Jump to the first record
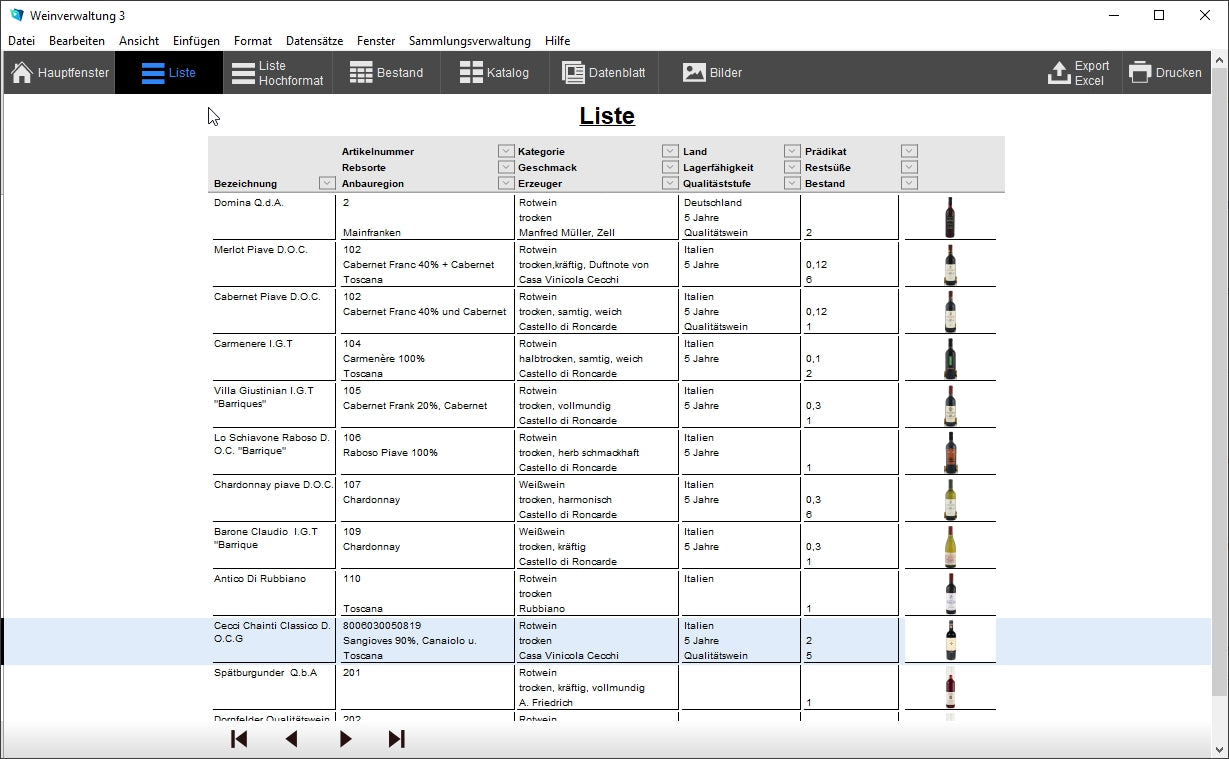This screenshot has height=759, width=1229. coord(239,739)
